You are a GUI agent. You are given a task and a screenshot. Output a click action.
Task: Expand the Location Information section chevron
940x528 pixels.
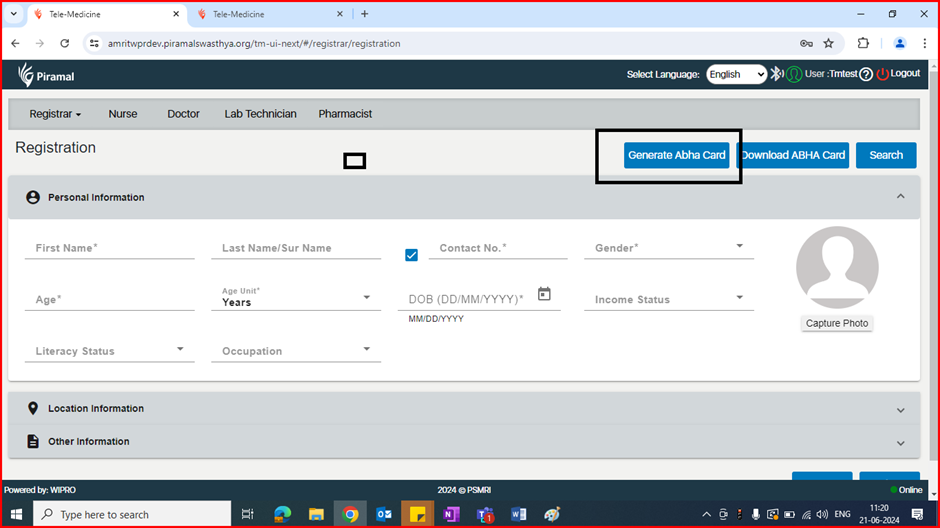coord(900,410)
